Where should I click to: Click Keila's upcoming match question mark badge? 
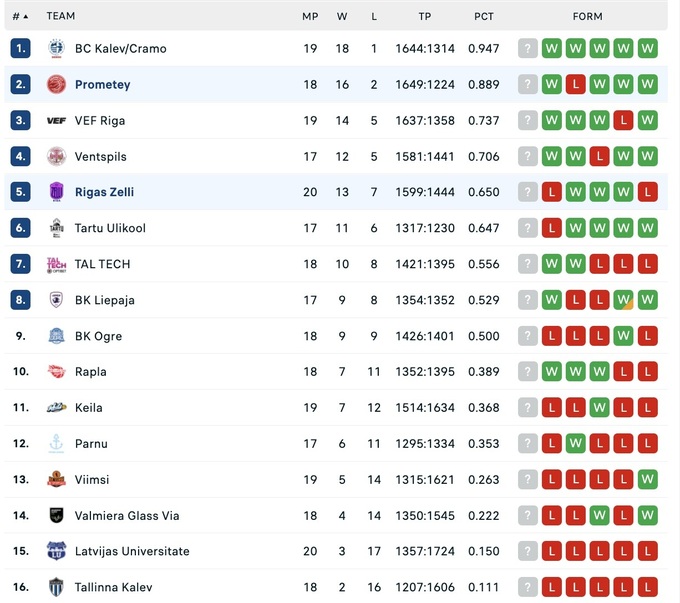click(528, 407)
